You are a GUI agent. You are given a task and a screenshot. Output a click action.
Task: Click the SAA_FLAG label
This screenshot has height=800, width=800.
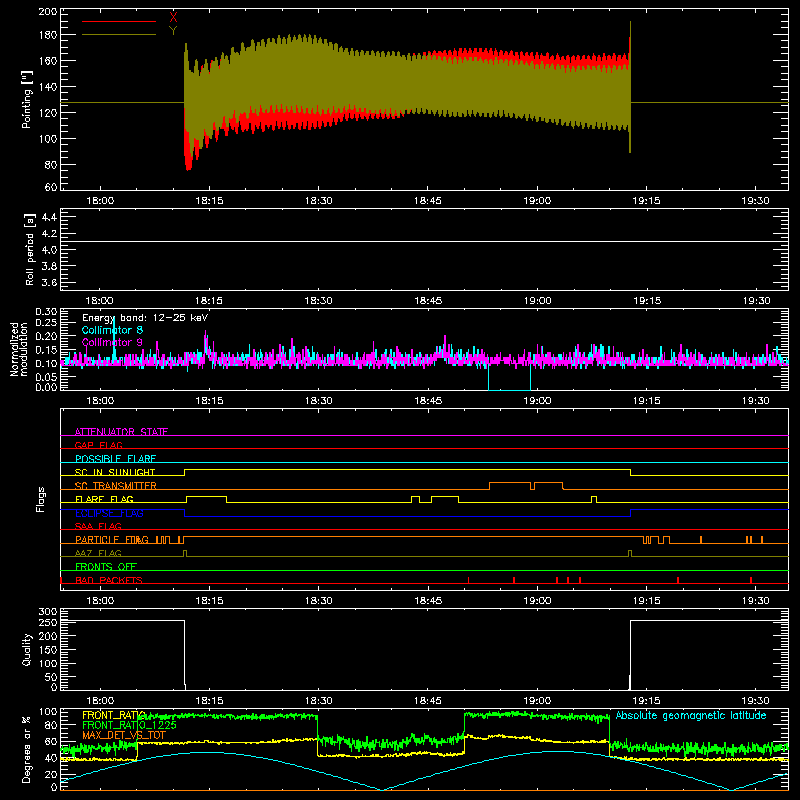click(98, 526)
